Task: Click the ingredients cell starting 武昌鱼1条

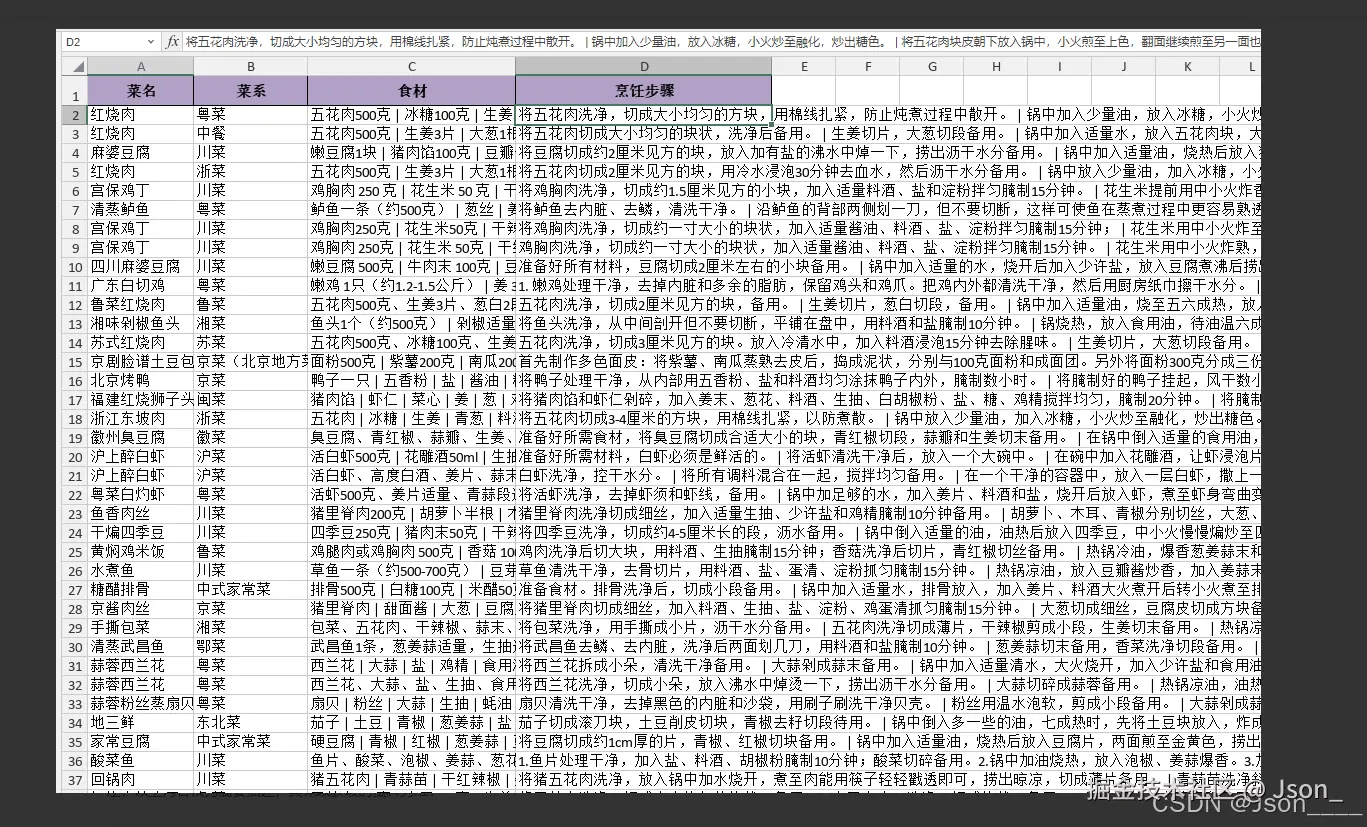Action: pyautogui.click(x=412, y=646)
